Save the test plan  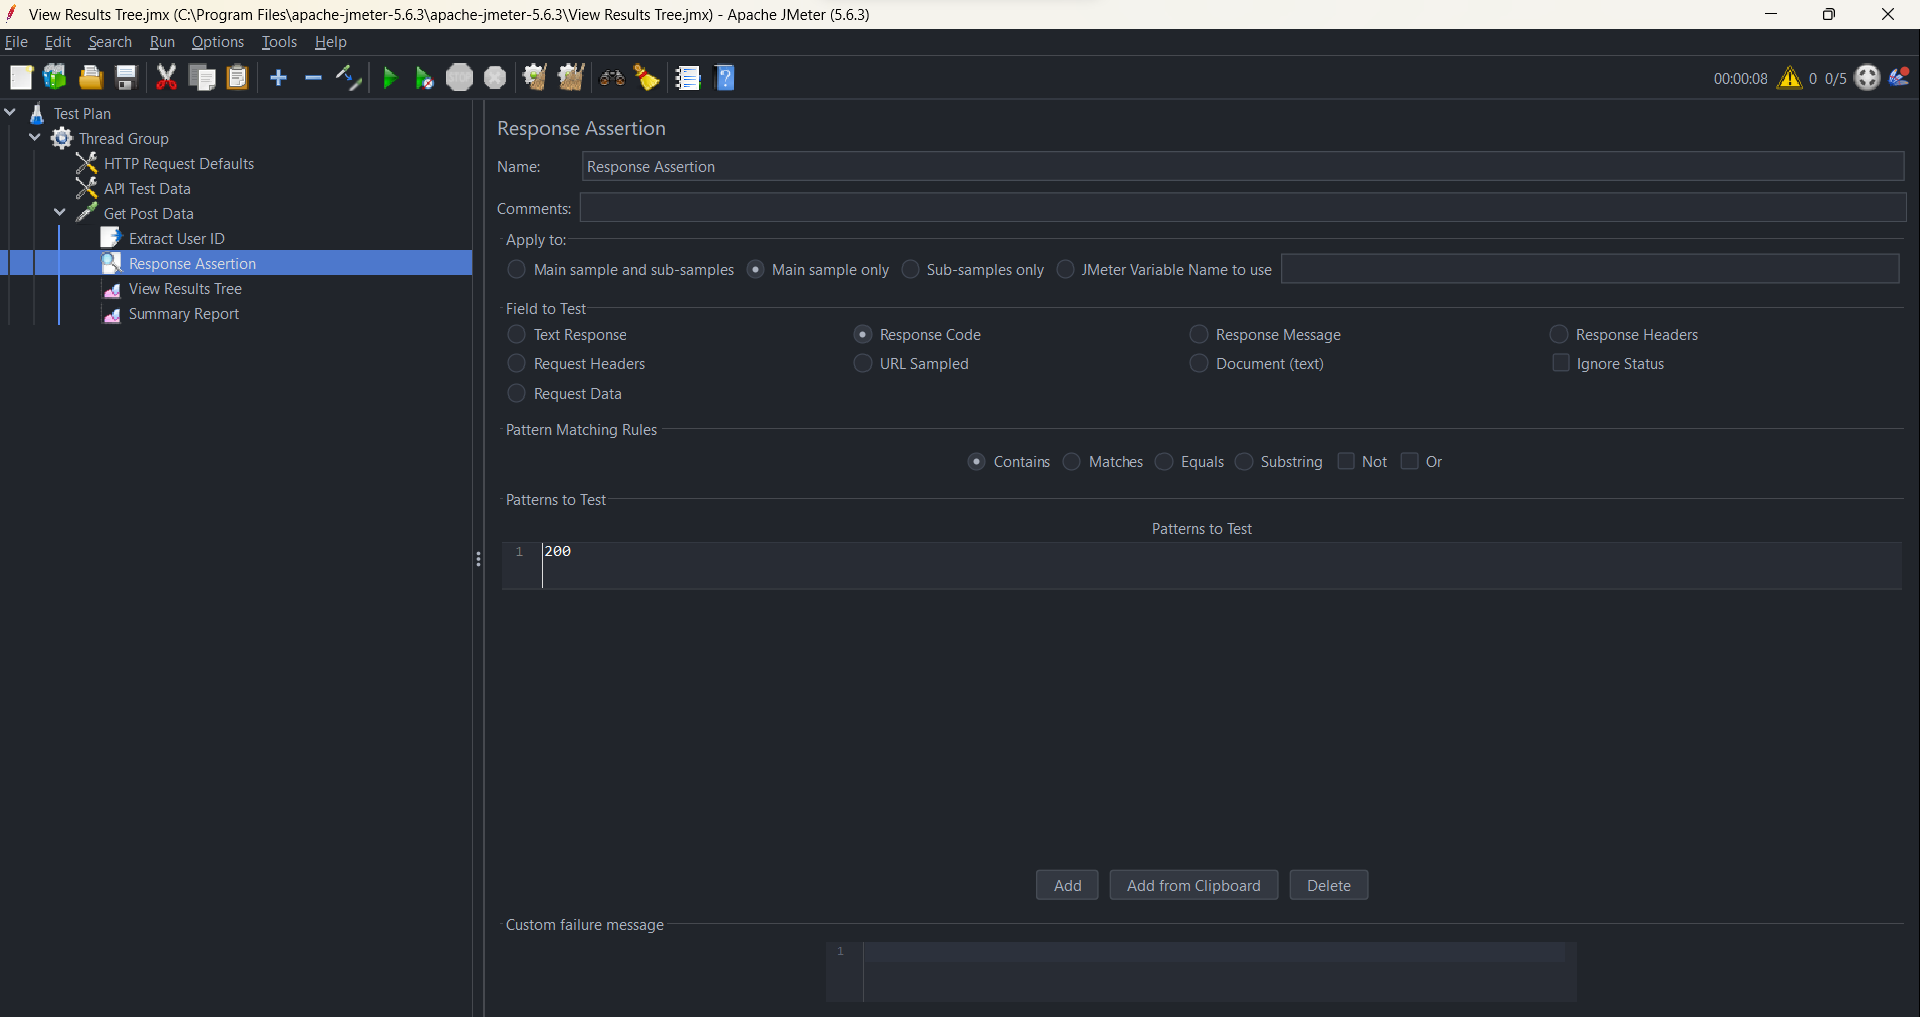[x=125, y=77]
